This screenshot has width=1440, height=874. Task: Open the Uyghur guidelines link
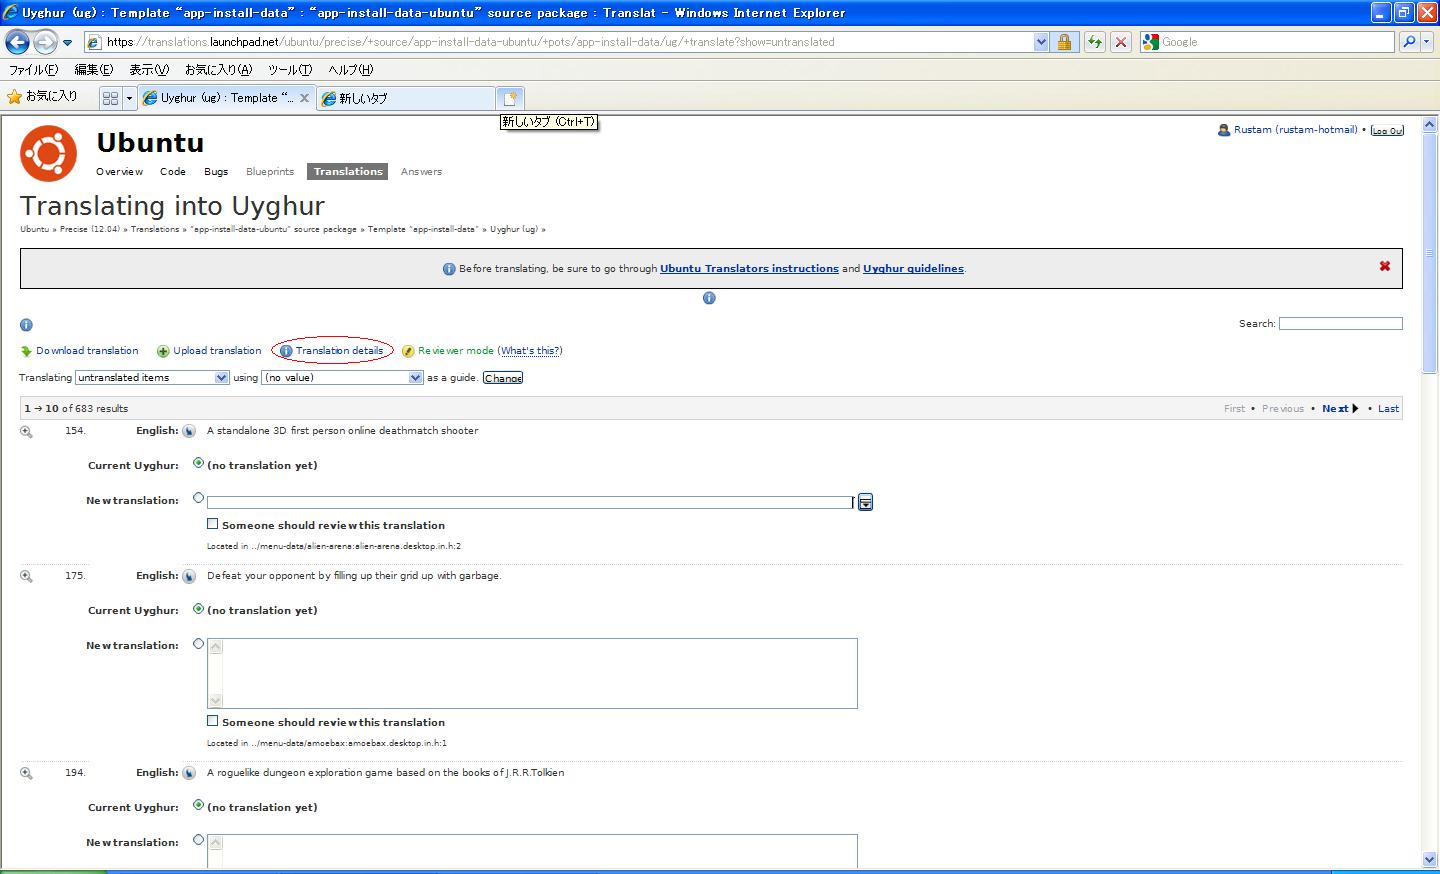click(913, 269)
